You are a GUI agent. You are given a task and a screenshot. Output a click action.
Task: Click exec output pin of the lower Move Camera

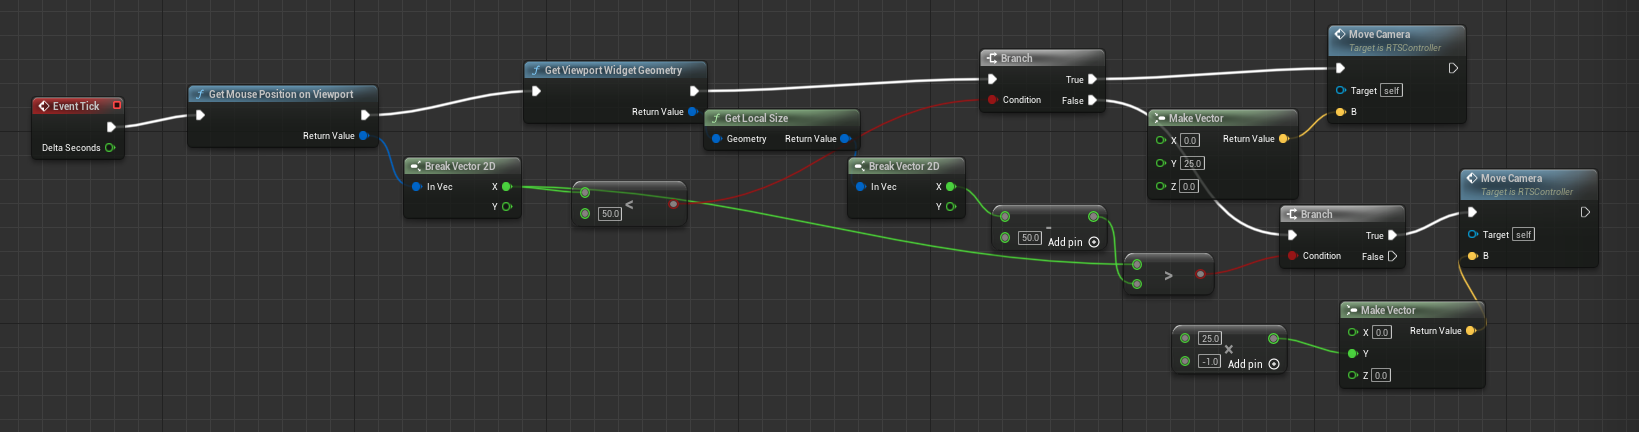point(1585,212)
